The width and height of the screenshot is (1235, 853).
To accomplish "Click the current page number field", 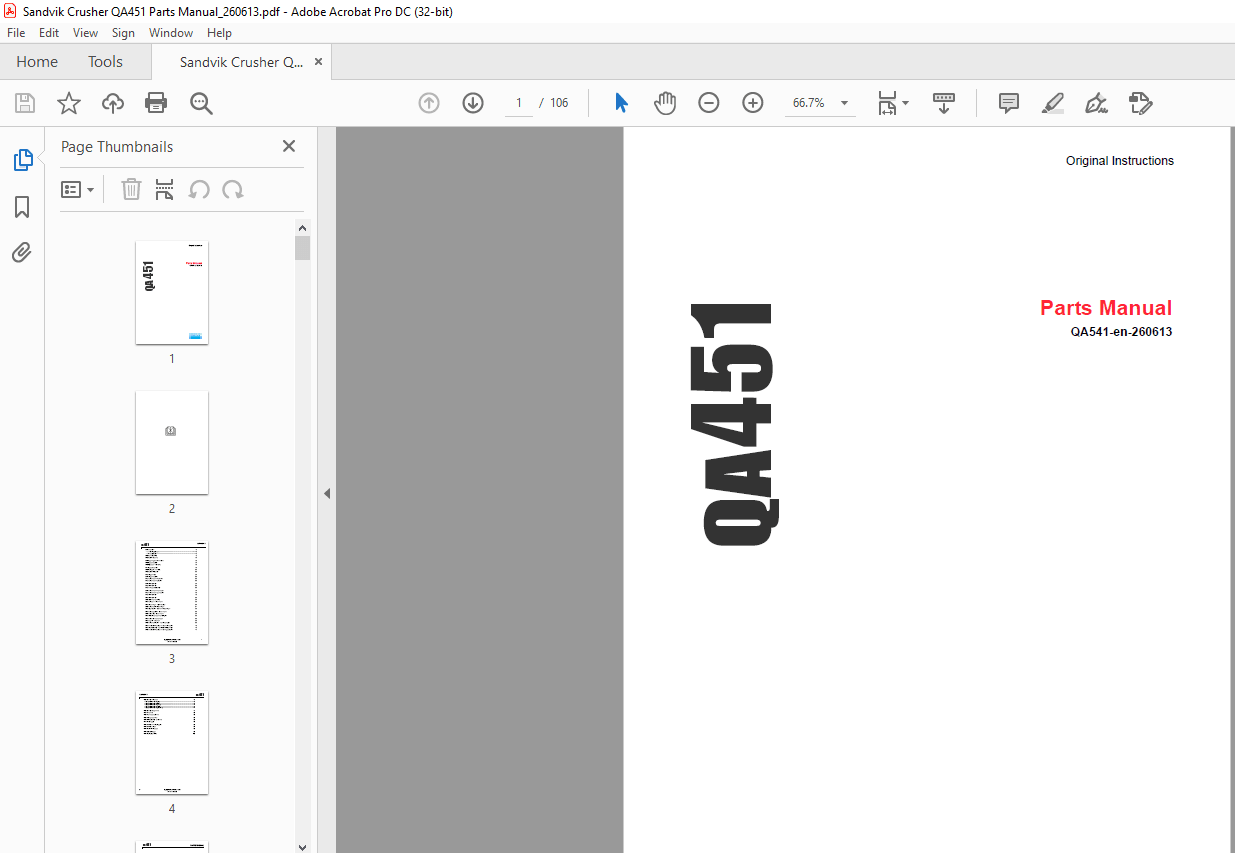I will click(518, 103).
